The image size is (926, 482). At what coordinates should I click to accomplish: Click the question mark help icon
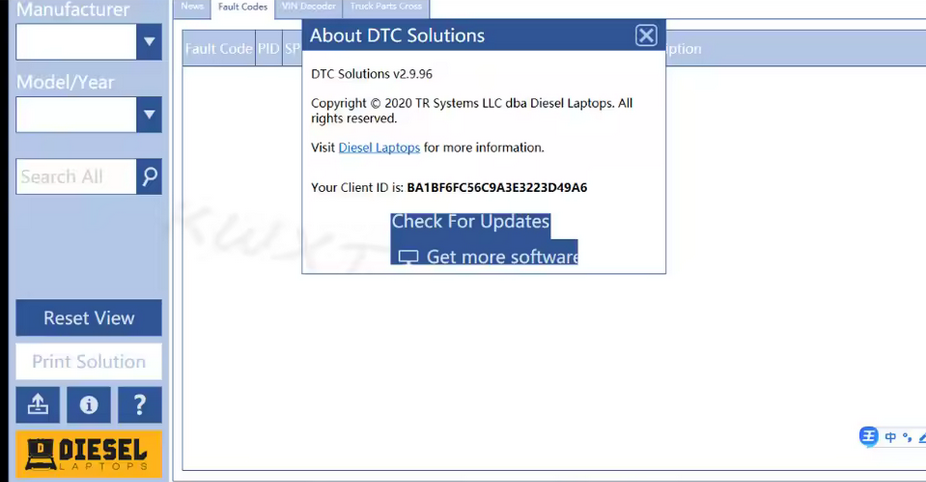pyautogui.click(x=139, y=405)
